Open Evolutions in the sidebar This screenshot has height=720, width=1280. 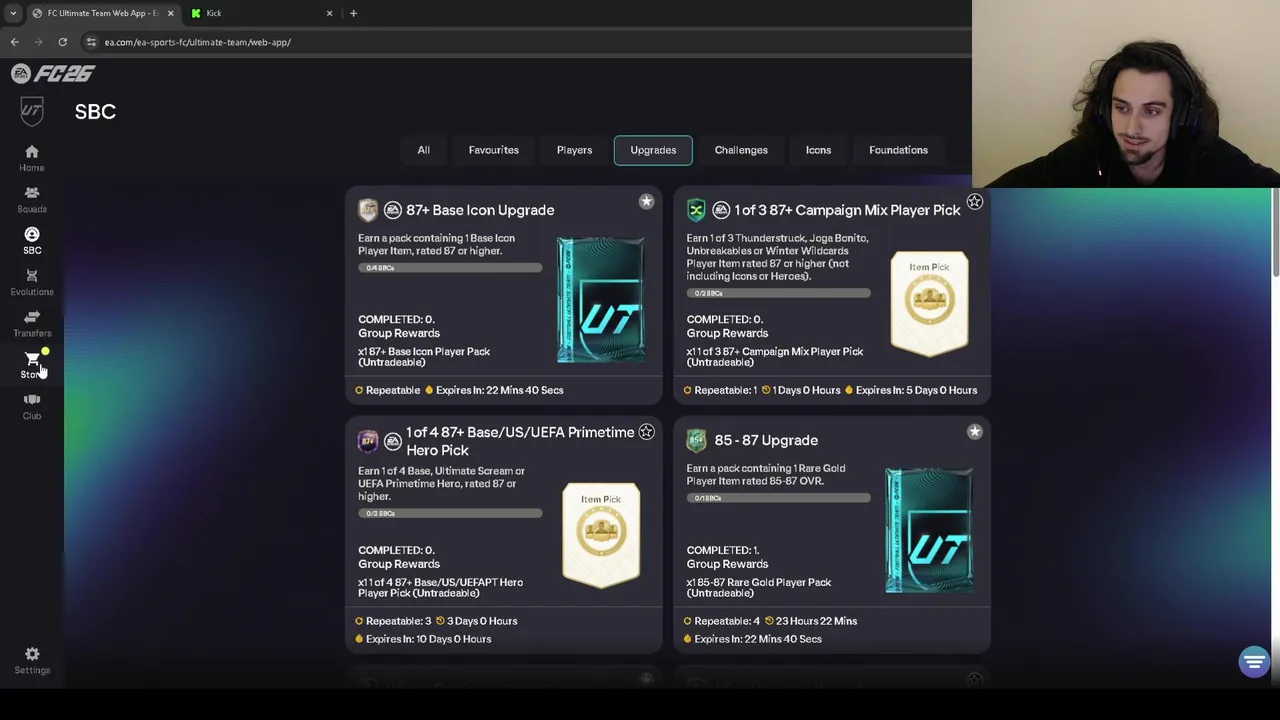click(x=32, y=282)
